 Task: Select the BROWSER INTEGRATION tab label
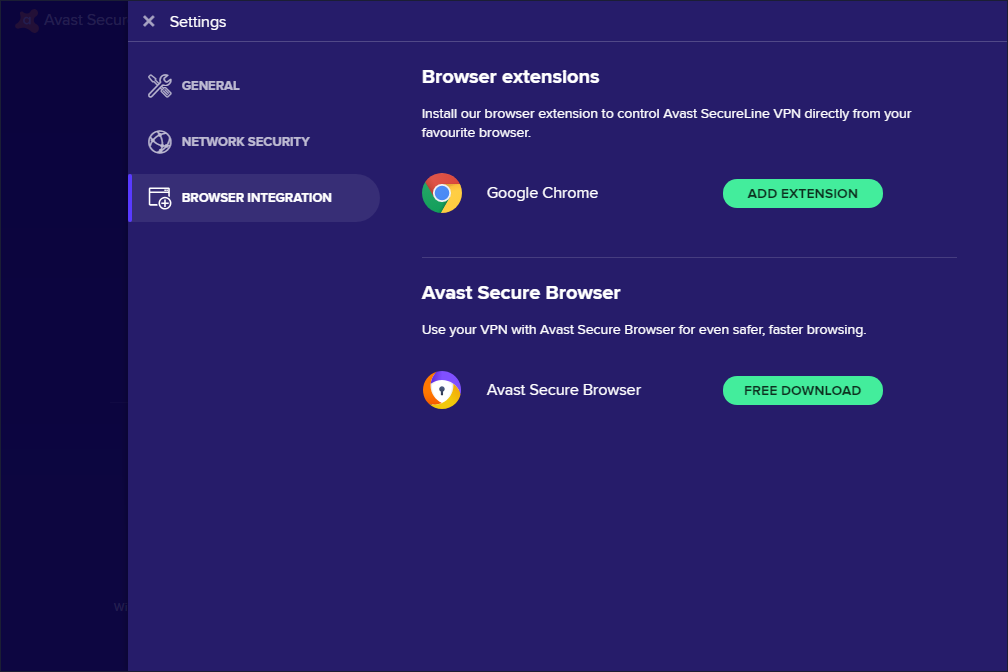pyautogui.click(x=256, y=198)
